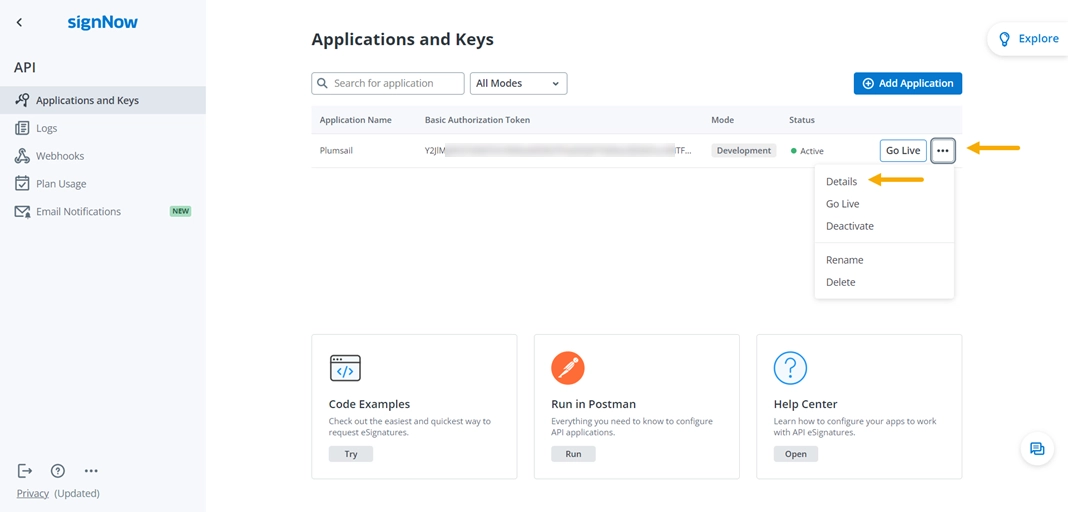The width and height of the screenshot is (1068, 512).
Task: Click the Help Center question icon
Action: point(790,368)
